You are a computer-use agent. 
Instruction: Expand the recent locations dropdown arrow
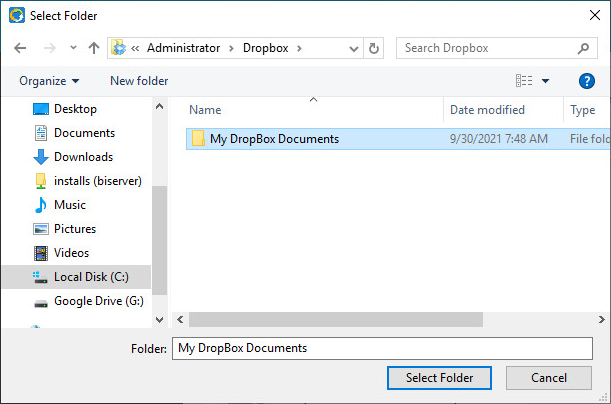pyautogui.click(x=73, y=48)
